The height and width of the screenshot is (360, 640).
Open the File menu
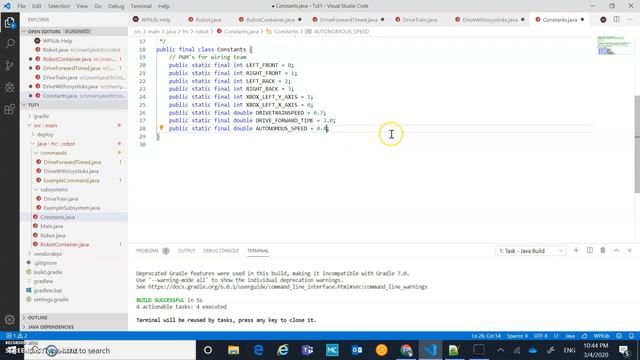point(21,6)
